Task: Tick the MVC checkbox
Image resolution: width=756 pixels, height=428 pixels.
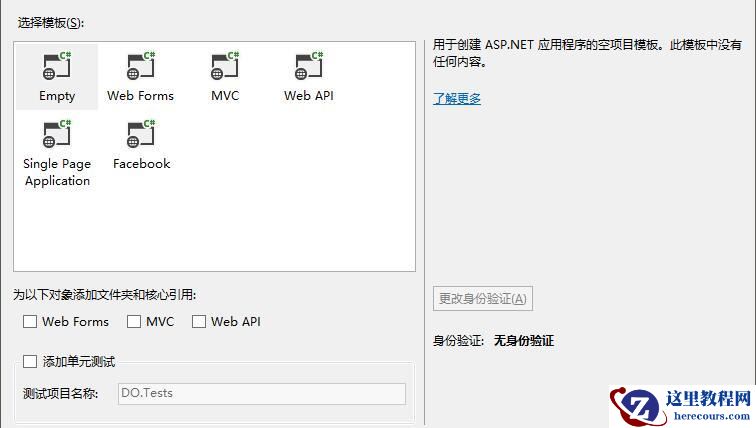Action: pyautogui.click(x=134, y=321)
